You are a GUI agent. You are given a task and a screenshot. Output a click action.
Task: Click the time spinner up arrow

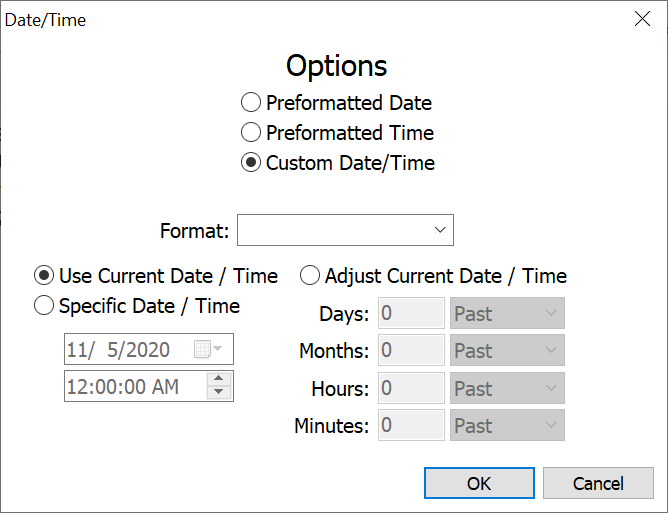point(220,378)
